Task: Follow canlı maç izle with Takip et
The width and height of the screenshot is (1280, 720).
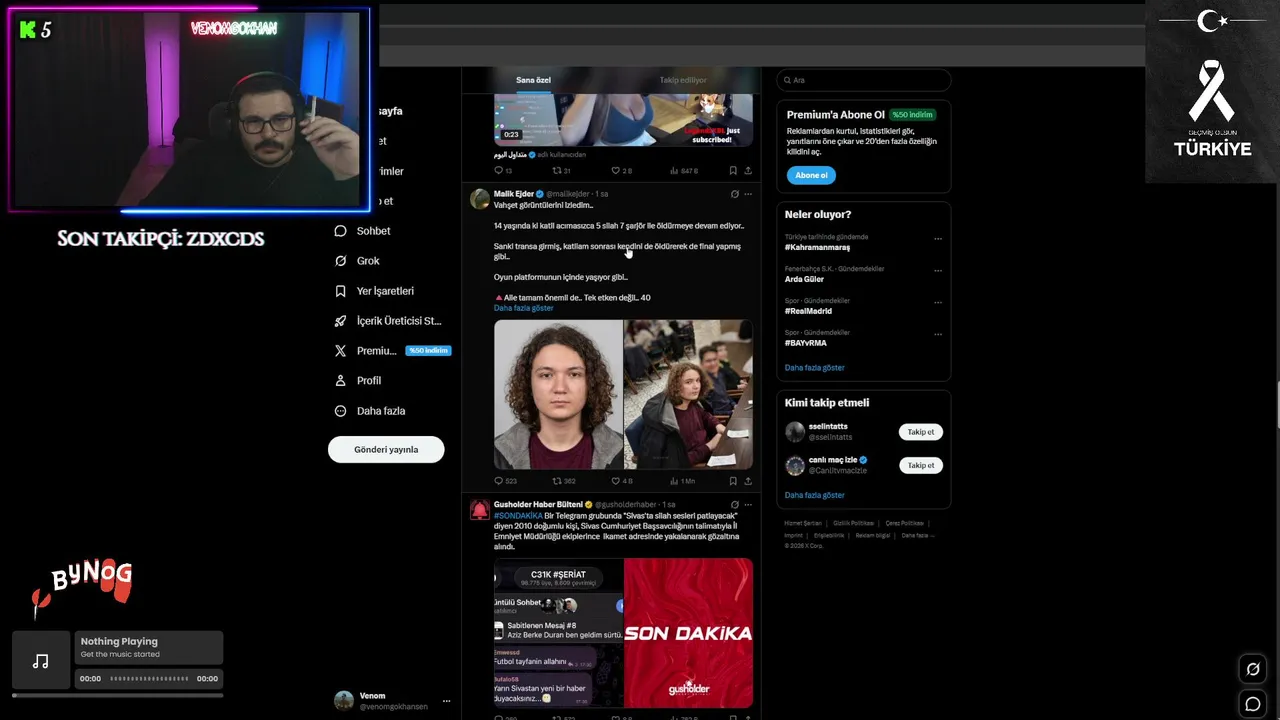Action: point(921,465)
